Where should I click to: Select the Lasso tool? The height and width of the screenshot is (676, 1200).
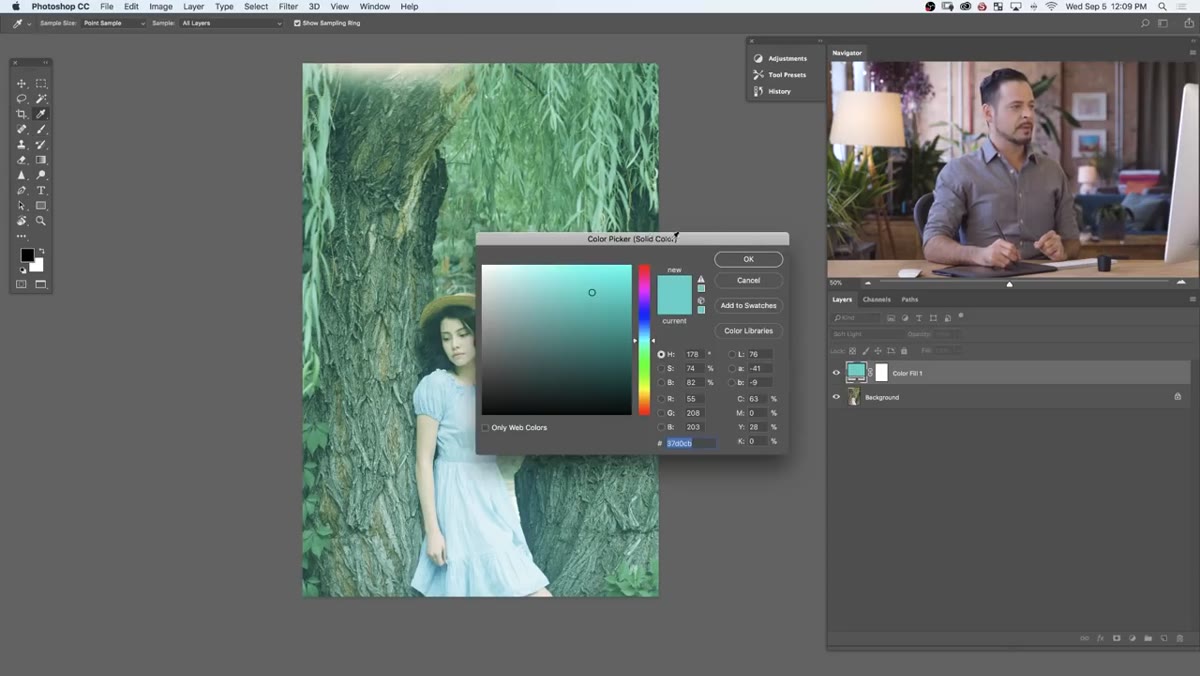pyautogui.click(x=21, y=99)
